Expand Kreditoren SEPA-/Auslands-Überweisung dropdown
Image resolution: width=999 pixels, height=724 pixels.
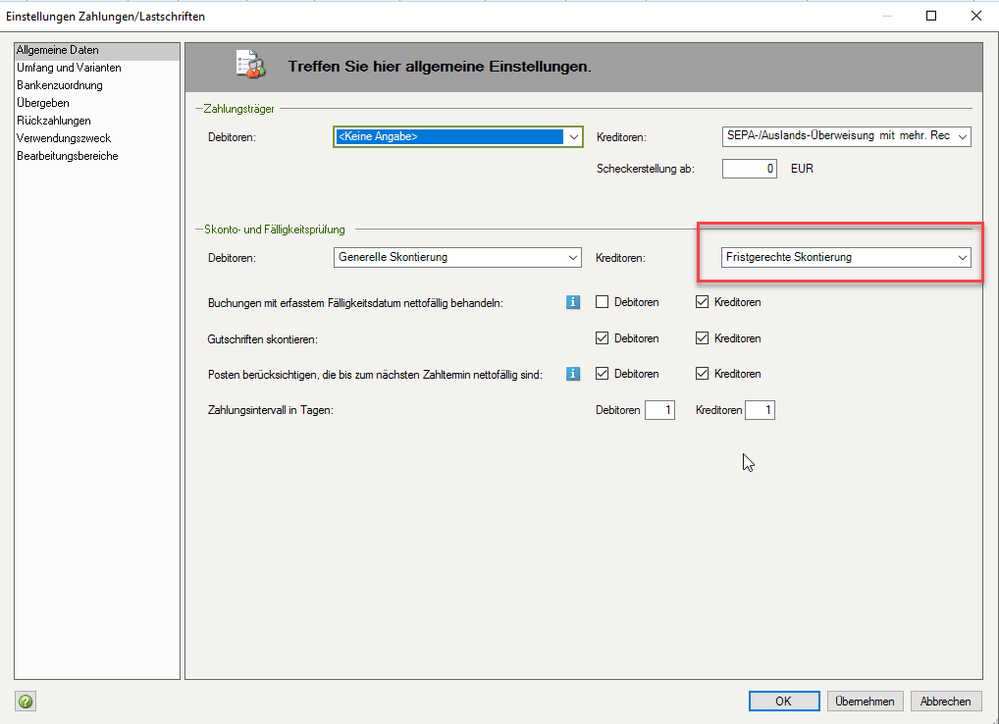click(x=845, y=137)
